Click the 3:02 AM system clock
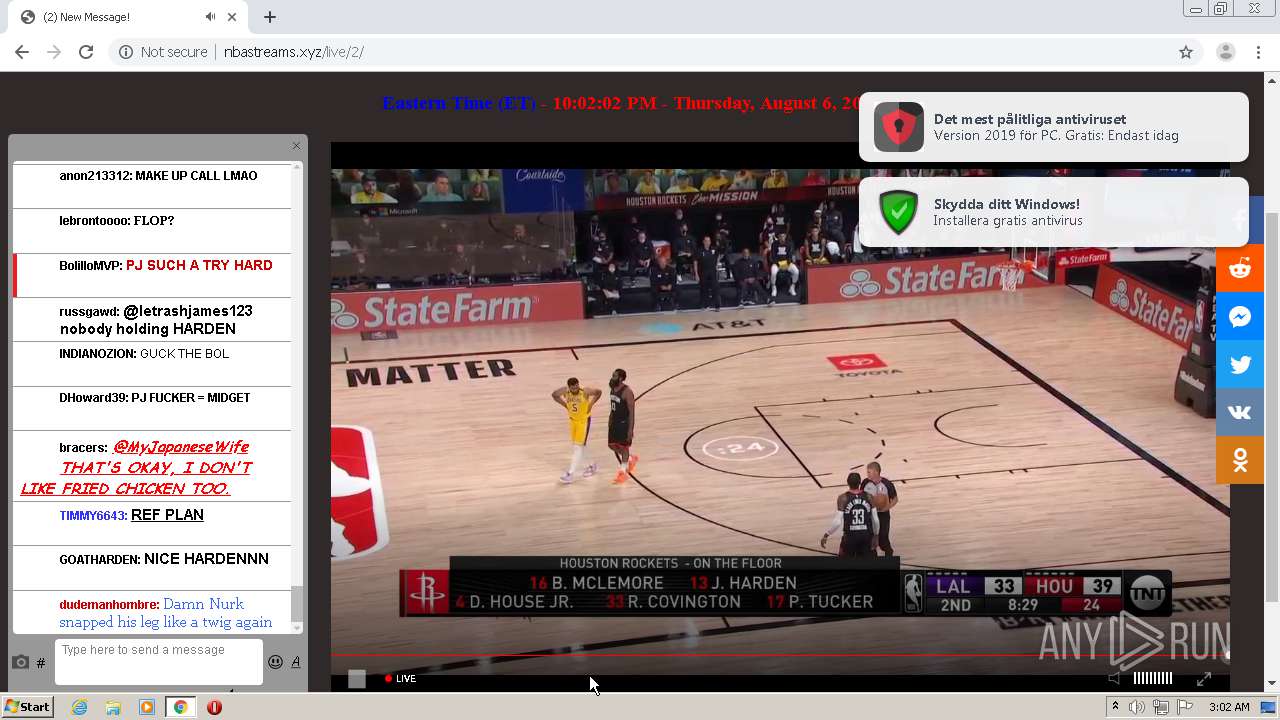The image size is (1280, 720). pyautogui.click(x=1229, y=707)
